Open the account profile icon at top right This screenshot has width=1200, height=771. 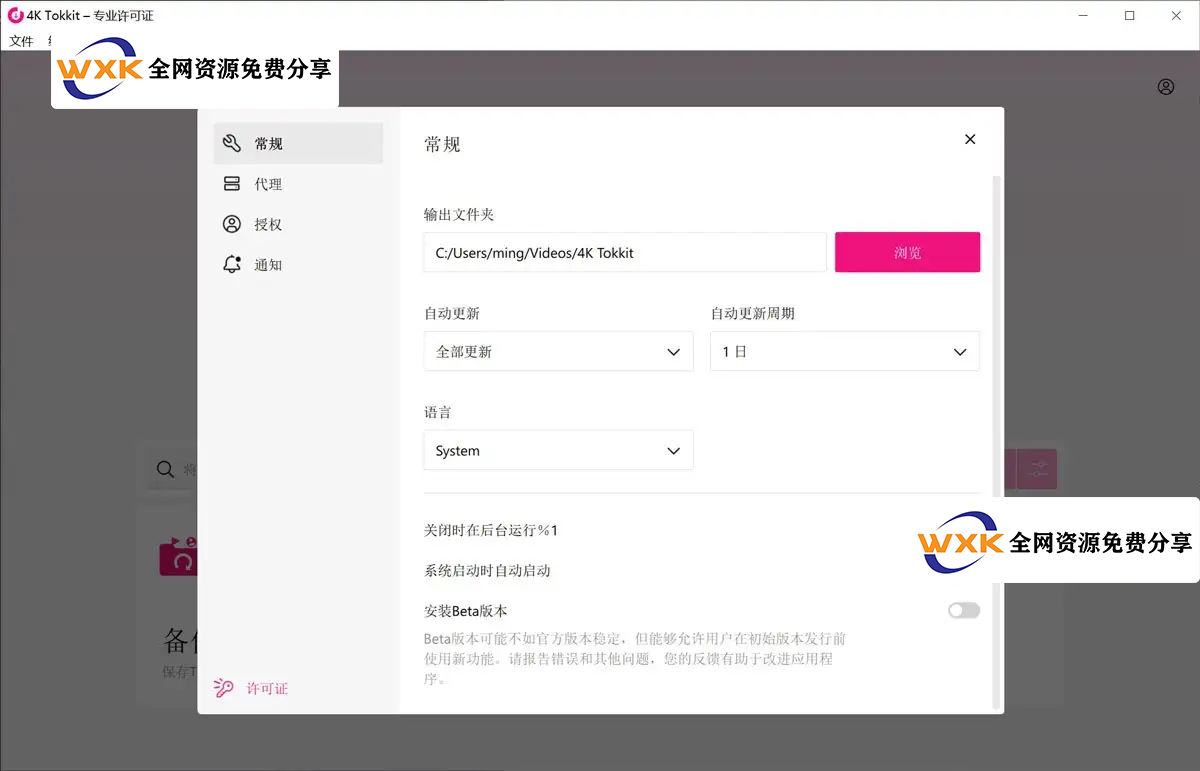1166,87
